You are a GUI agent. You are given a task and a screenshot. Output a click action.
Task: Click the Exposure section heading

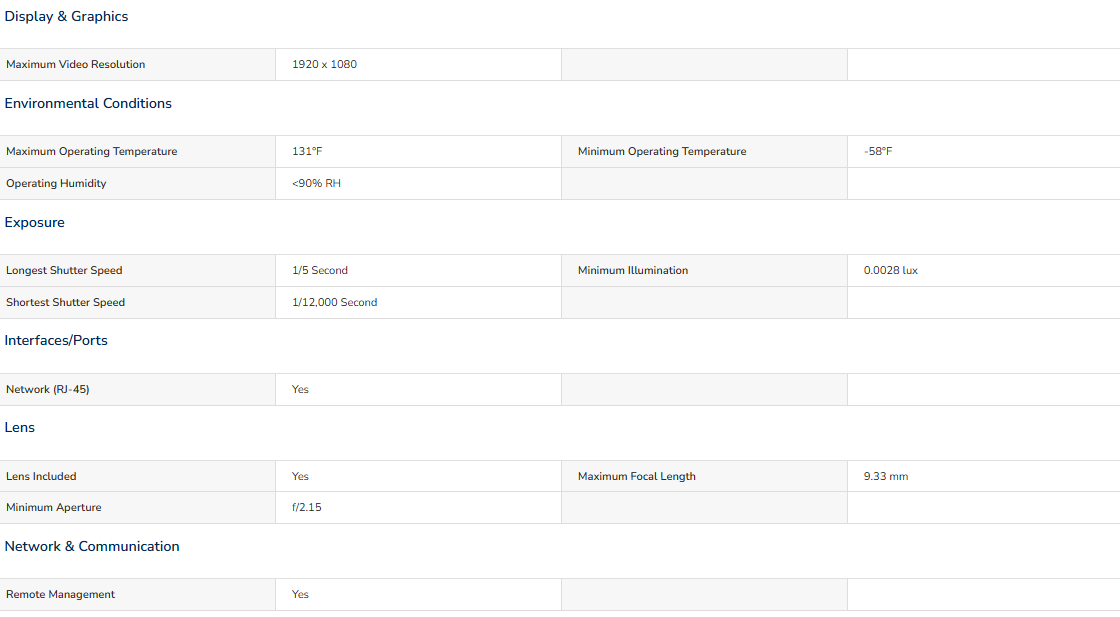(35, 223)
